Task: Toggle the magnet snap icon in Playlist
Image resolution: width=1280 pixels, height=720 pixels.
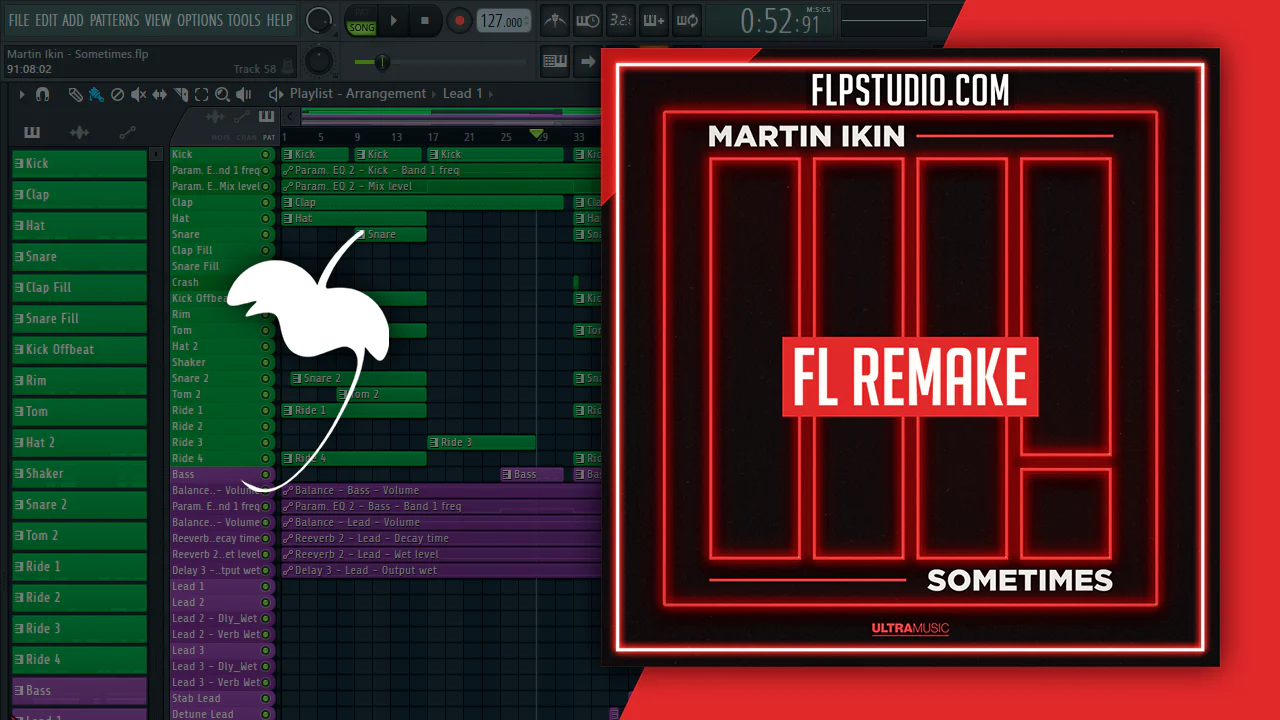Action: (x=42, y=94)
